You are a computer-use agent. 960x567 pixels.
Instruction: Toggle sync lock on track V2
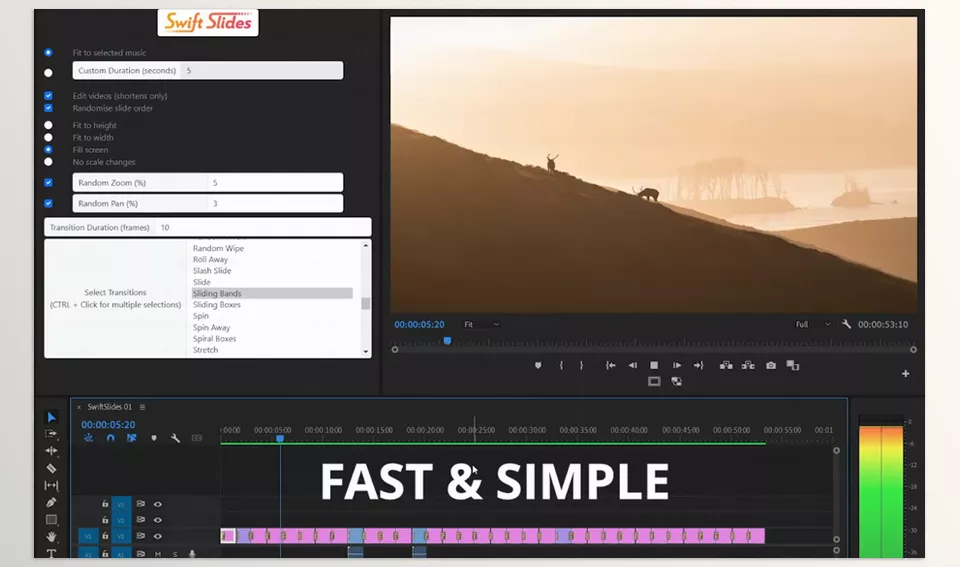point(141,520)
